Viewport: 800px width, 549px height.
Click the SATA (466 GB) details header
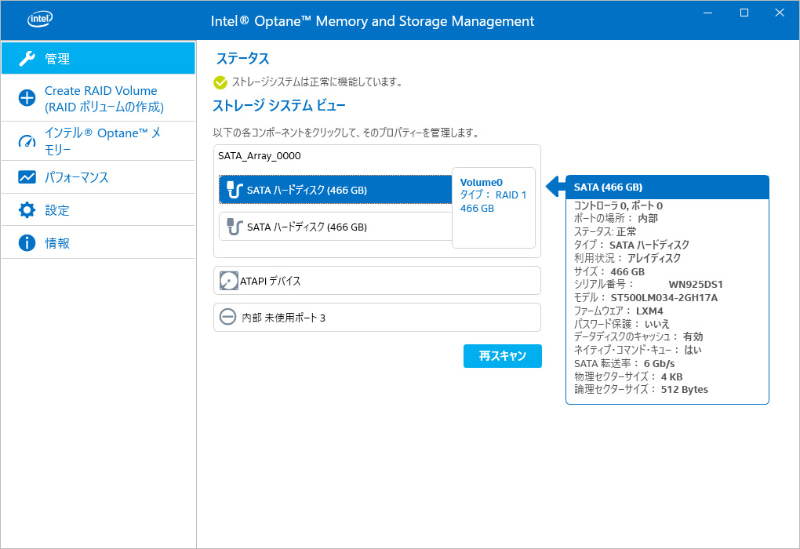click(667, 187)
